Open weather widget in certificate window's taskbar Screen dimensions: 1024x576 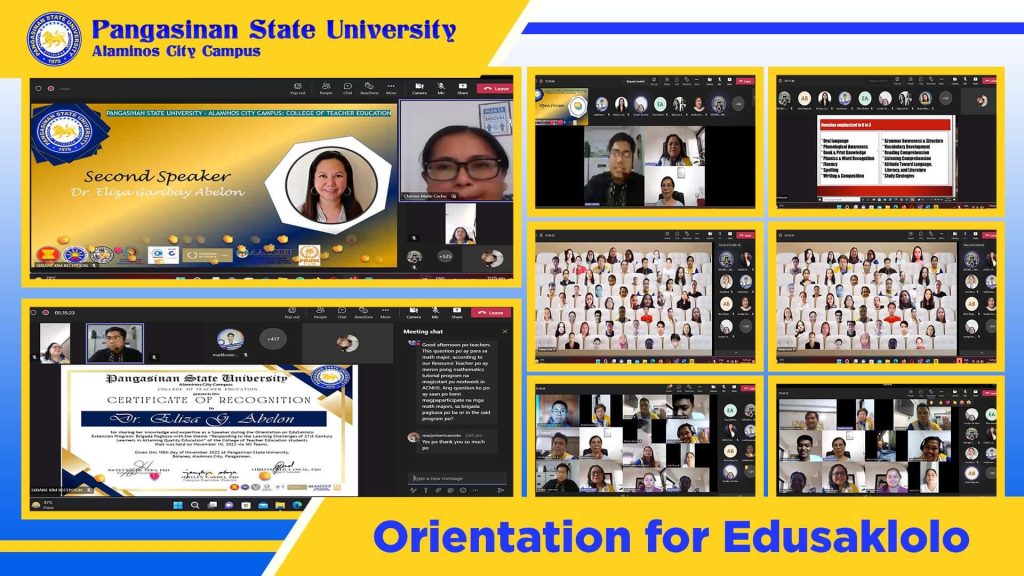(x=43, y=505)
